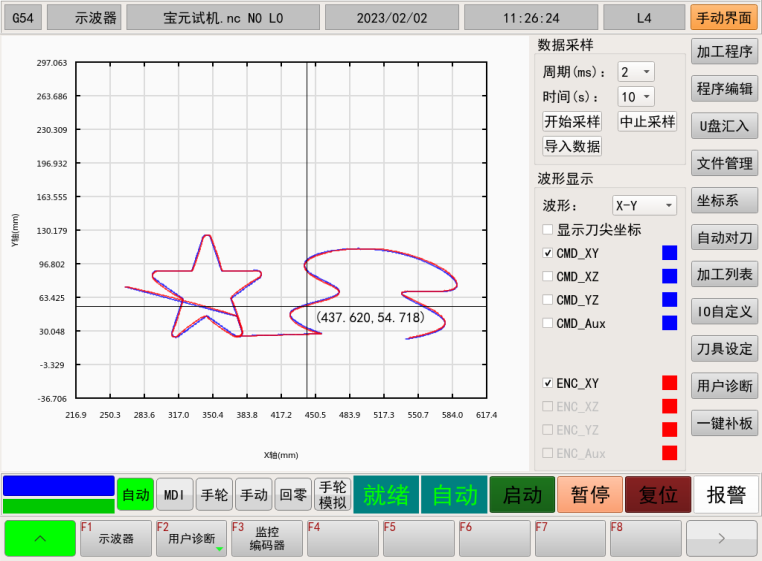Open the 周期(ms) dropdown
Image resolution: width=762 pixels, height=561 pixels.
636,72
